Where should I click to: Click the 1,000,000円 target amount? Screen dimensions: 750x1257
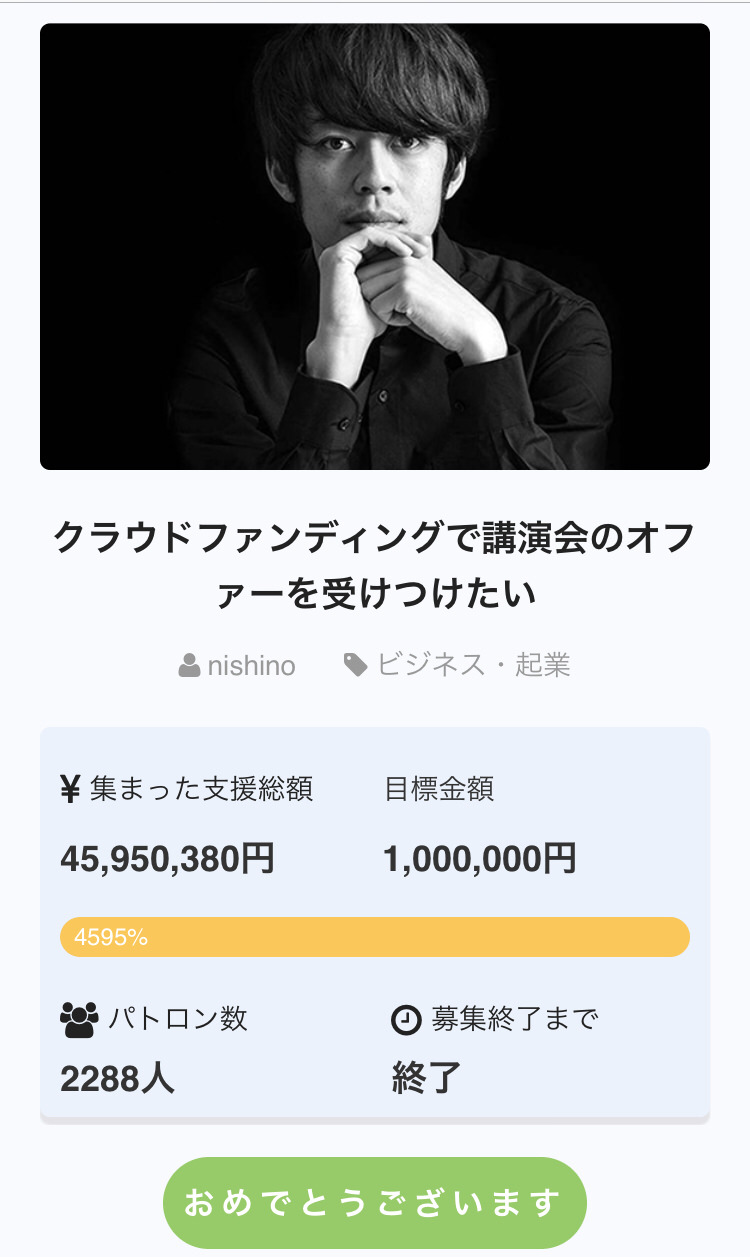[480, 859]
